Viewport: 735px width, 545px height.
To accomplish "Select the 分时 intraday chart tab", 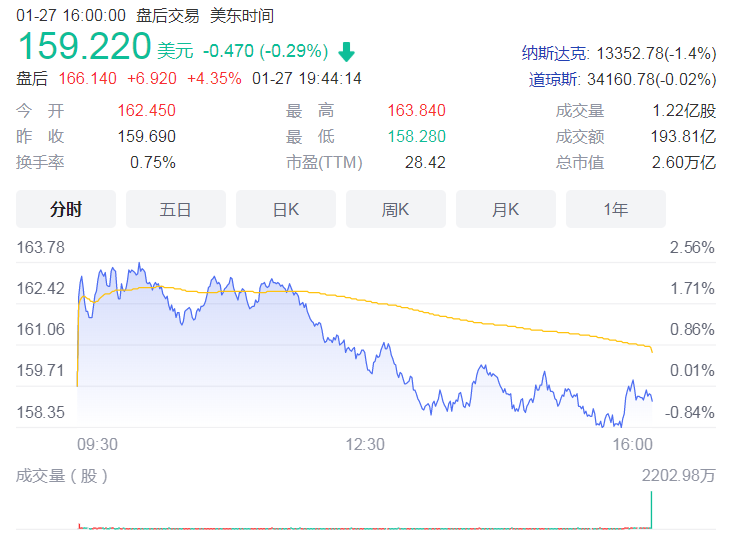I will [66, 209].
